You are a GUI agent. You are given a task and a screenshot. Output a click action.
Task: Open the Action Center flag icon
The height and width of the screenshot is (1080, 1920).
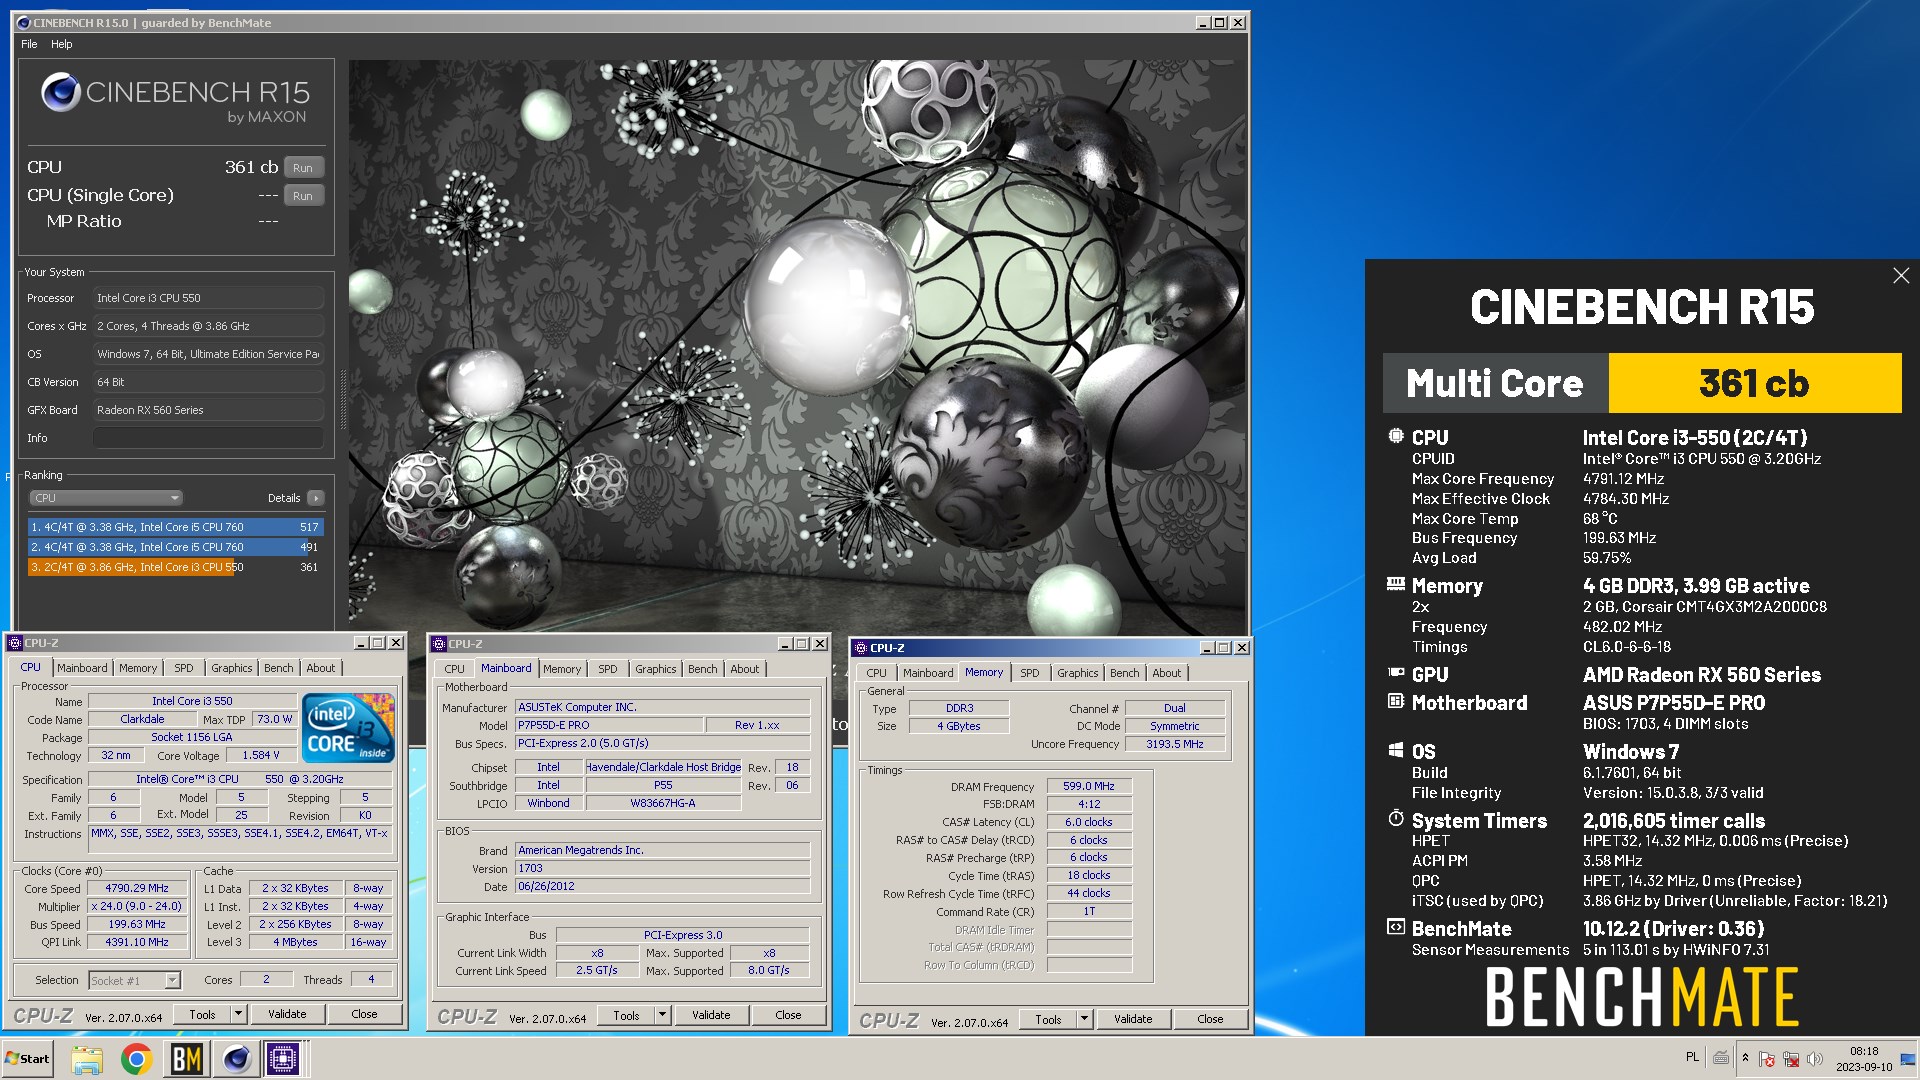1767,1059
